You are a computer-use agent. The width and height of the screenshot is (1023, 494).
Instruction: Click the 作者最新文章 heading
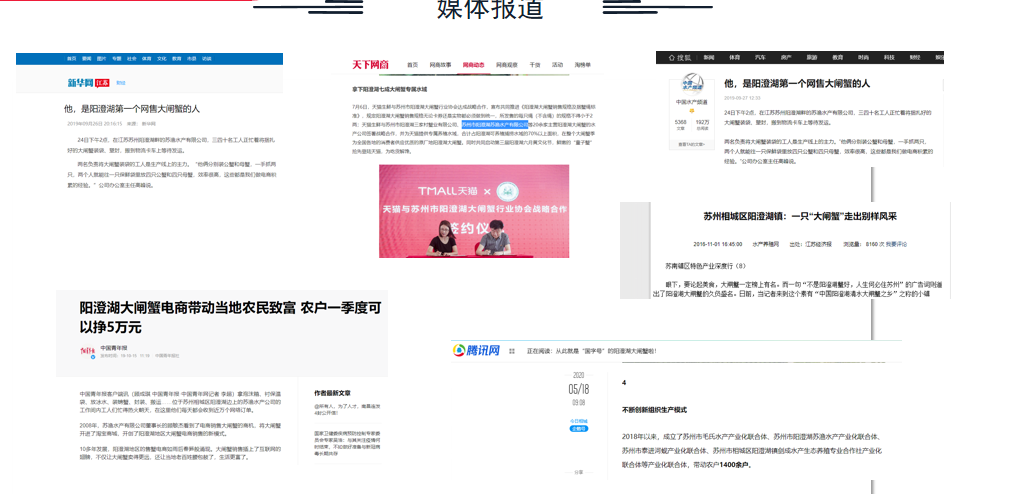click(332, 393)
